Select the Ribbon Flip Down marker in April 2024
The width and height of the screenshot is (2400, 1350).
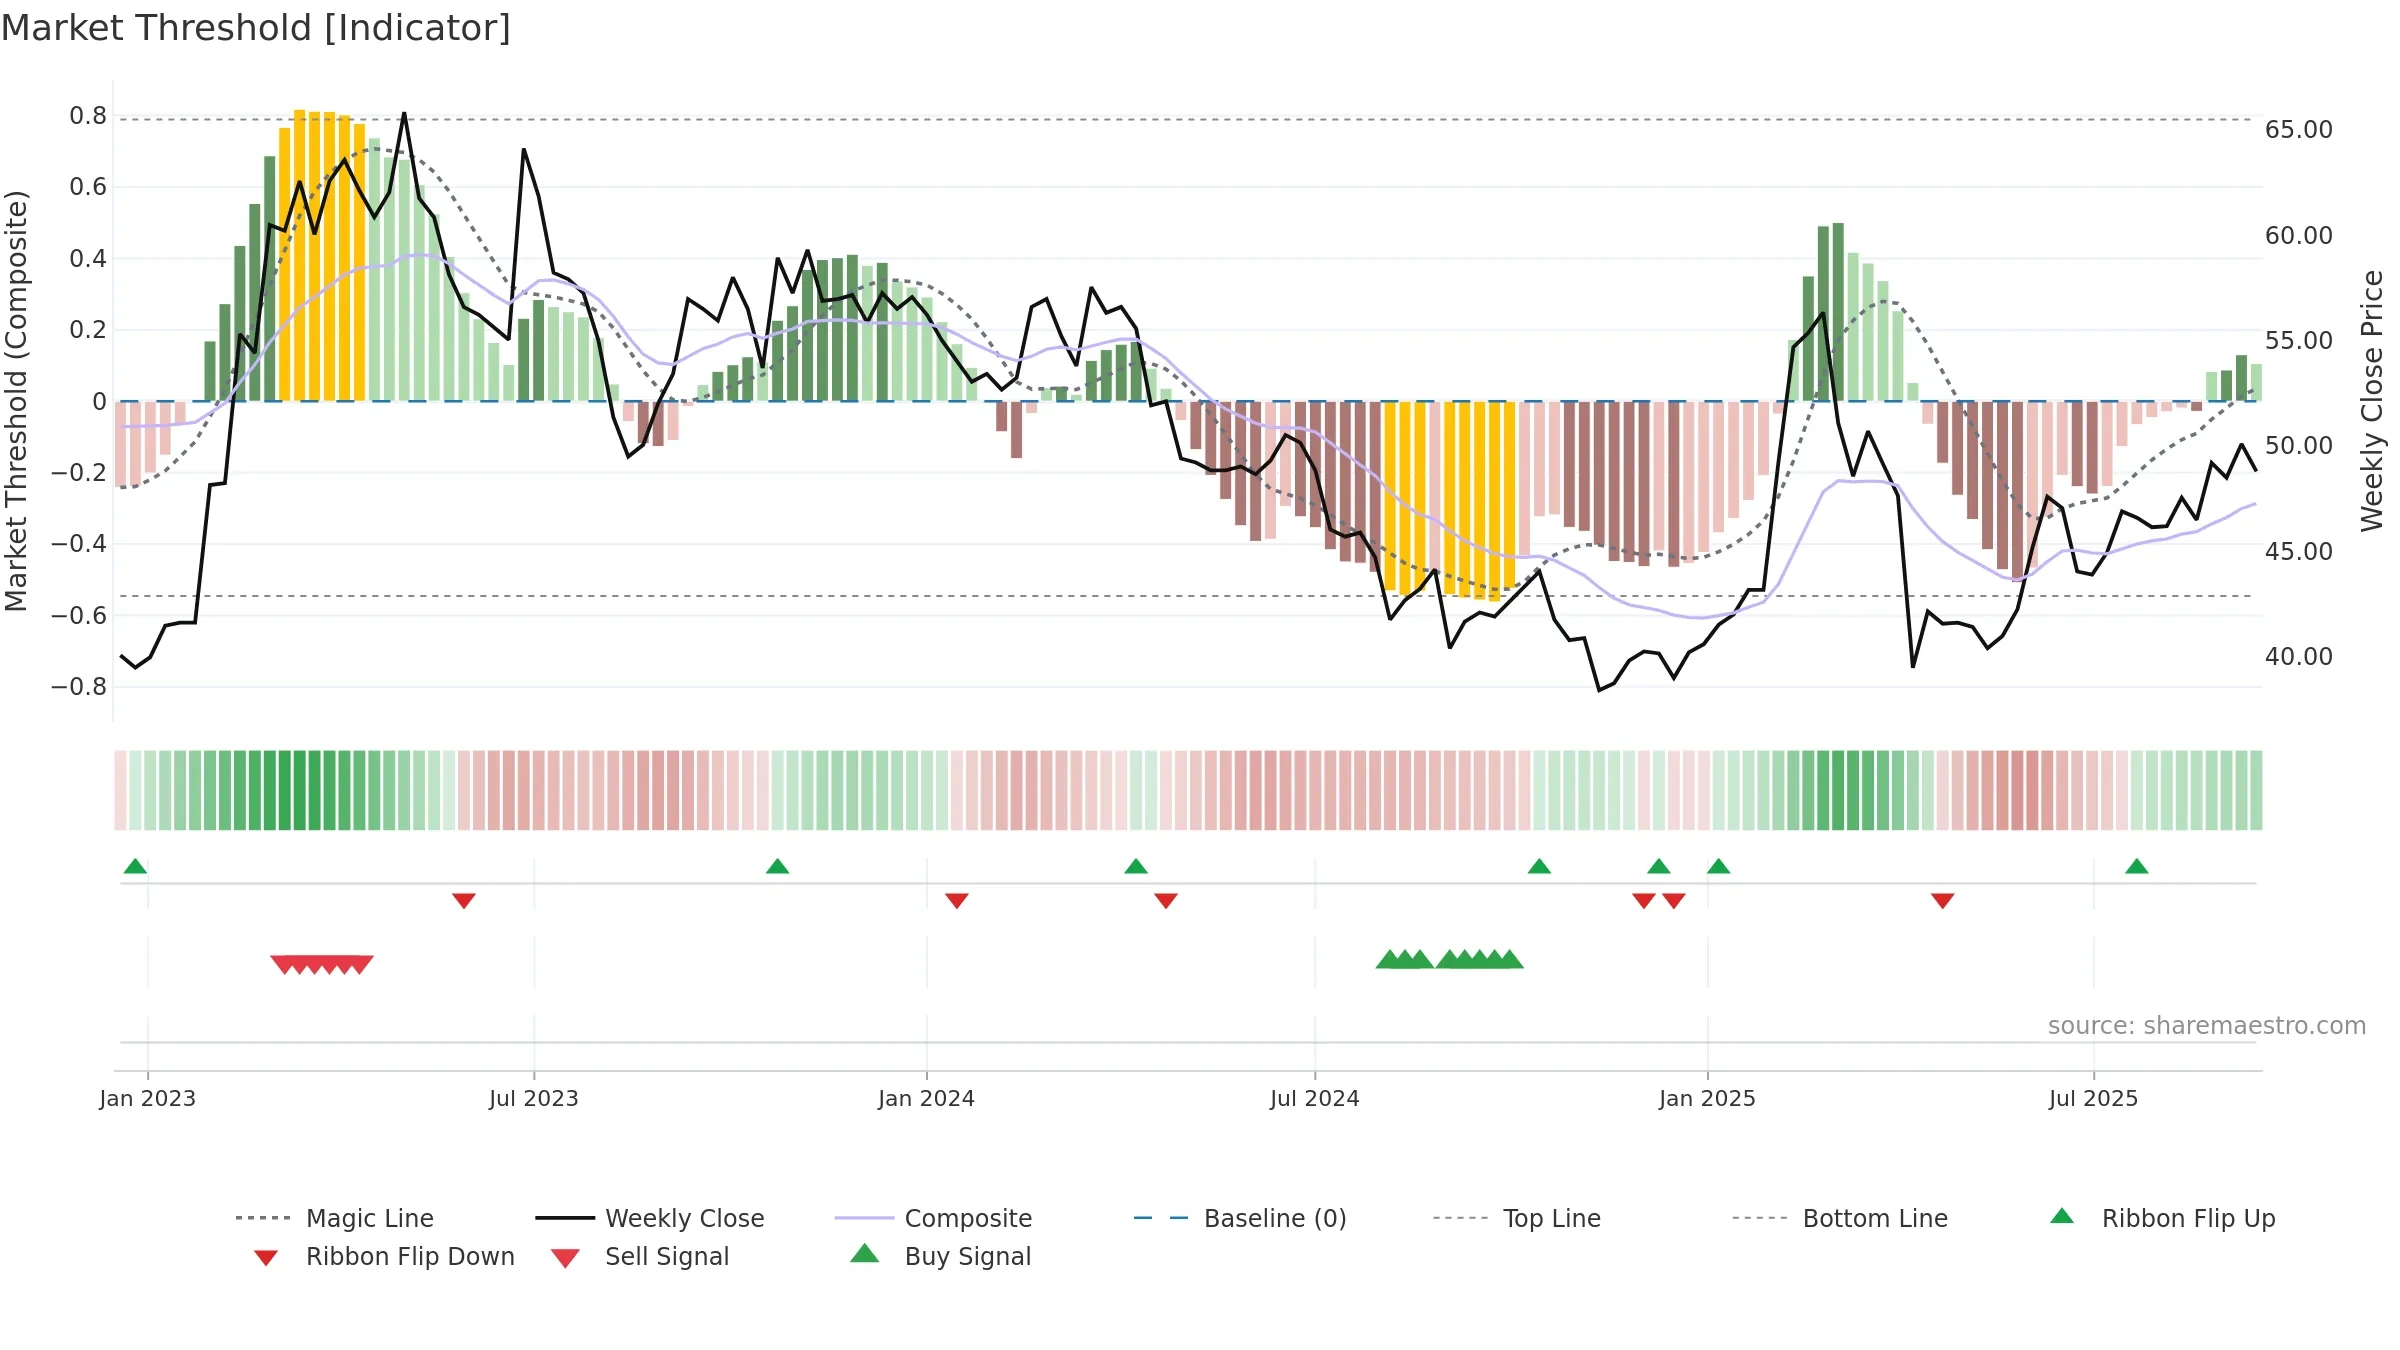click(1166, 900)
